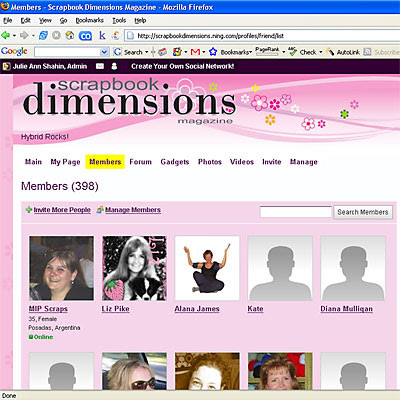Open the PageRank dropdown arrow
This screenshot has width=400, height=400.
(284, 52)
